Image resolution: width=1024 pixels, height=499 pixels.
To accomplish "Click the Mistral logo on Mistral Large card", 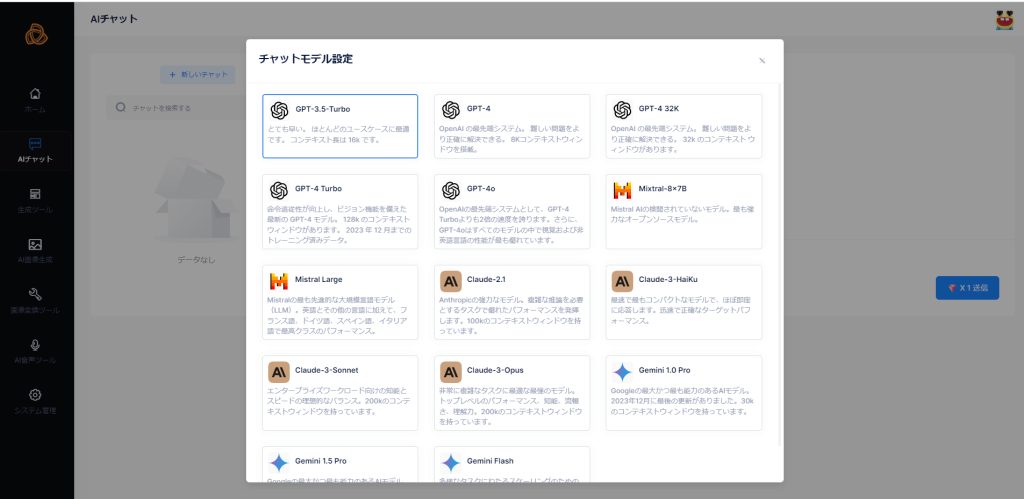I will 279,281.
